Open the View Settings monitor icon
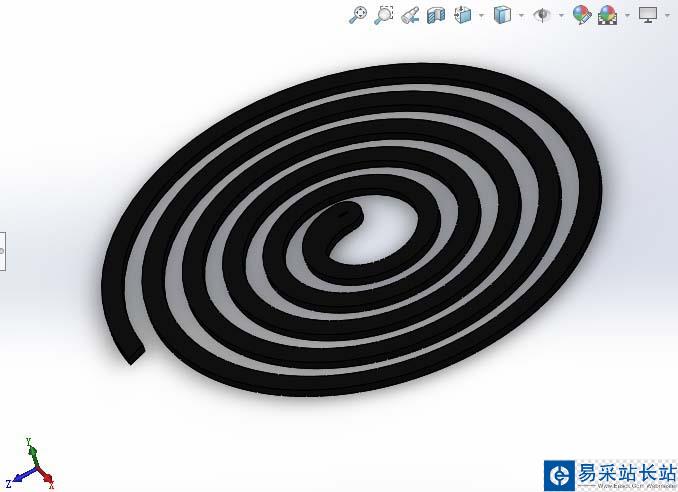 click(x=648, y=15)
